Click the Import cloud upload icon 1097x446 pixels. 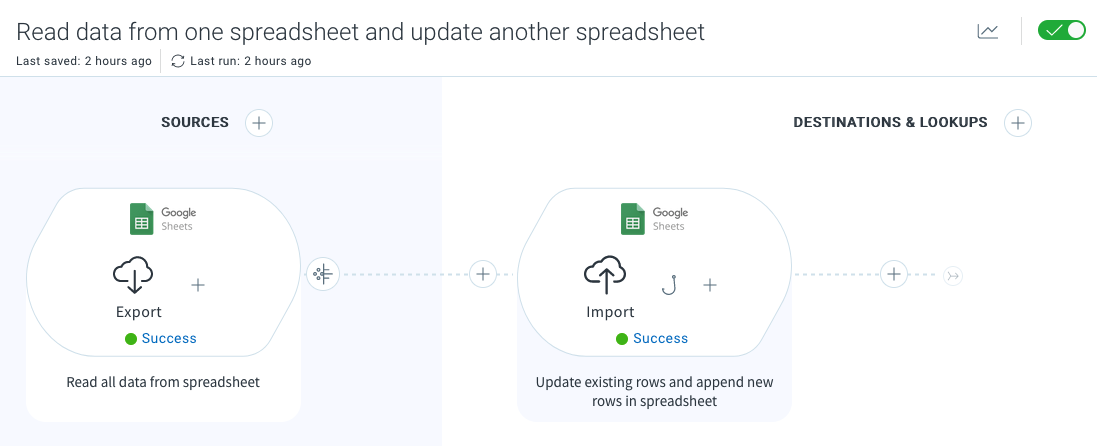605,275
